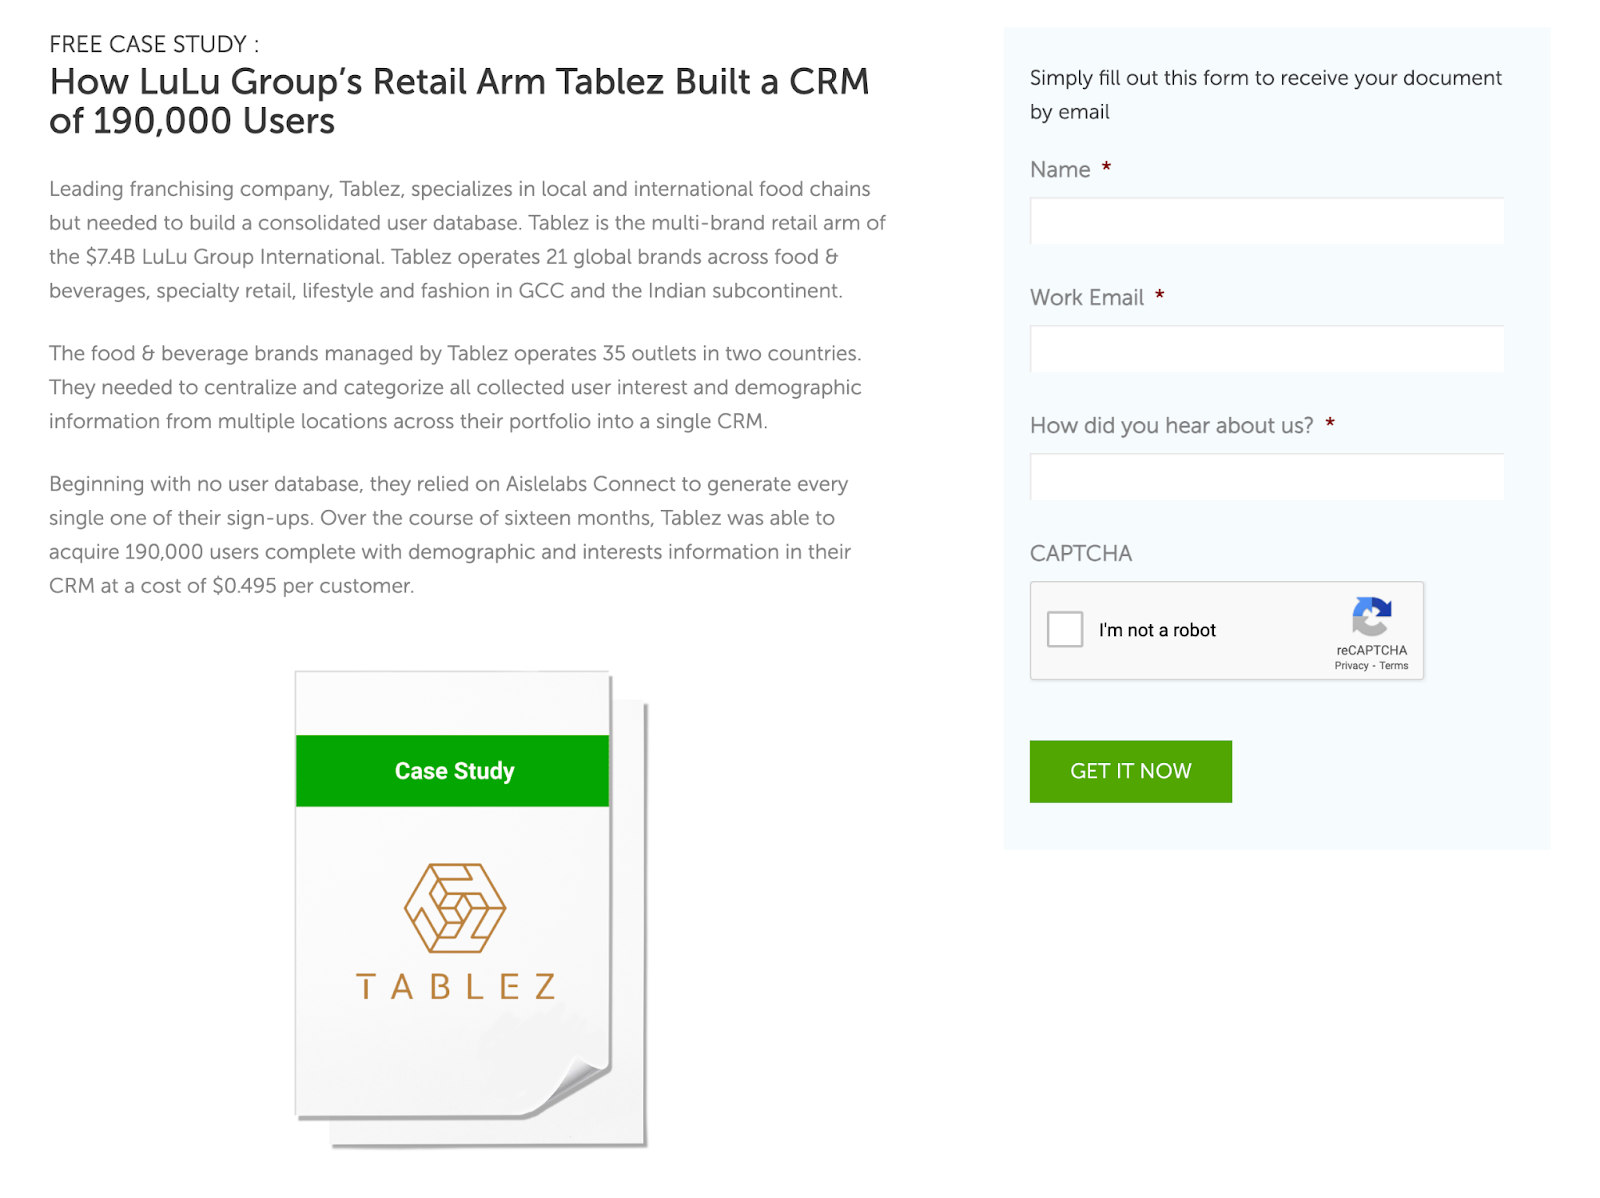The image size is (1600, 1198).
Task: Click inside the Name input field
Action: point(1265,221)
